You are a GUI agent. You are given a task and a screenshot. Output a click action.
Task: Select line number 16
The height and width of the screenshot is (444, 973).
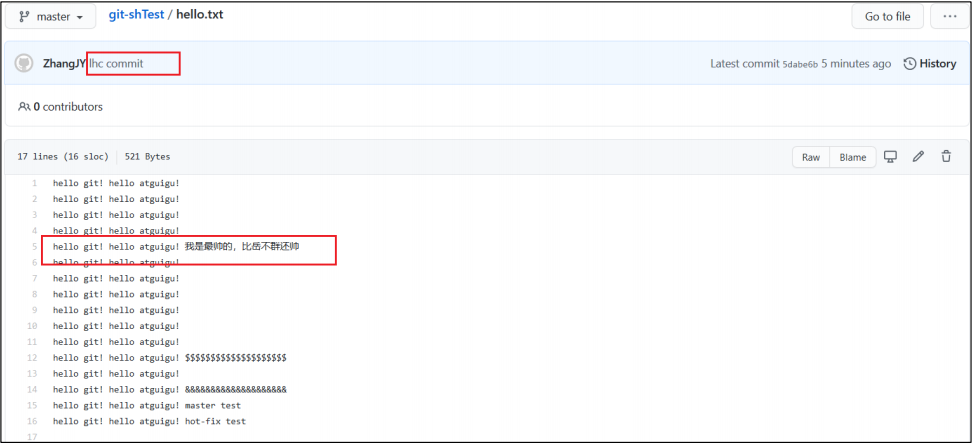click(x=32, y=422)
